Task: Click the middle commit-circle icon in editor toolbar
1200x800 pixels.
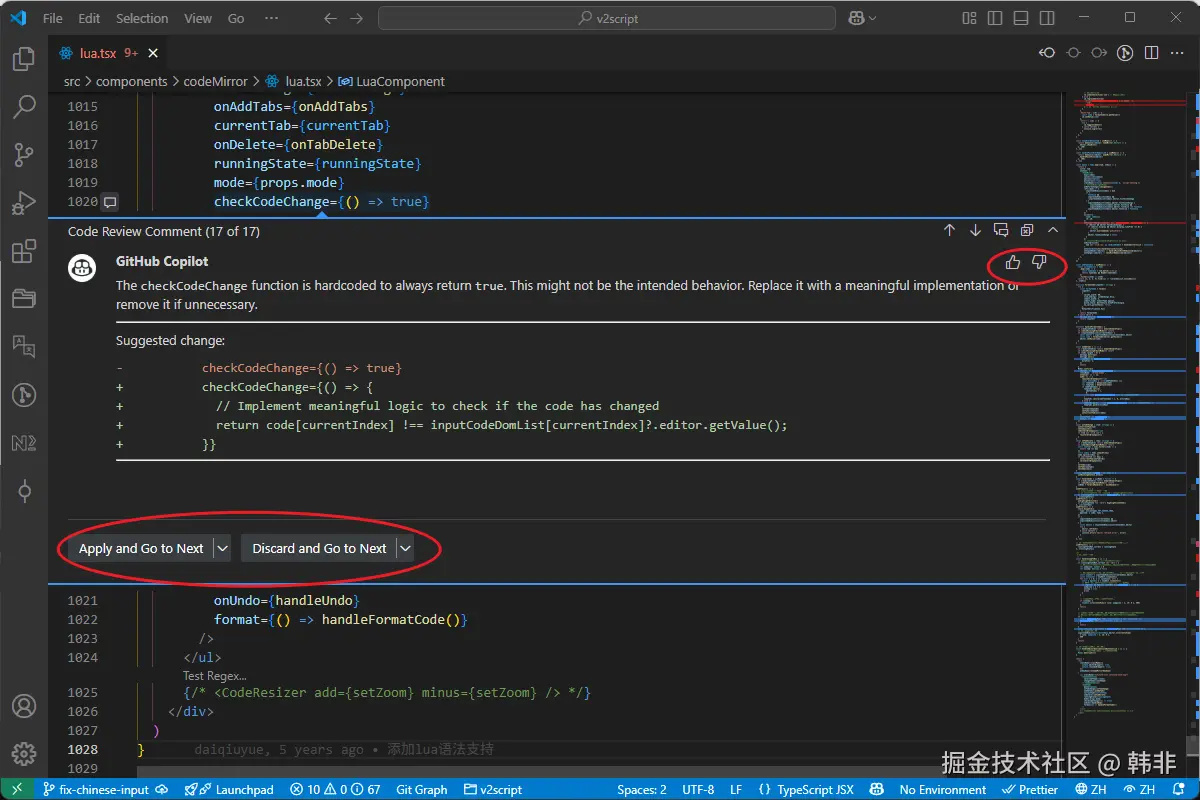Action: tap(1073, 53)
